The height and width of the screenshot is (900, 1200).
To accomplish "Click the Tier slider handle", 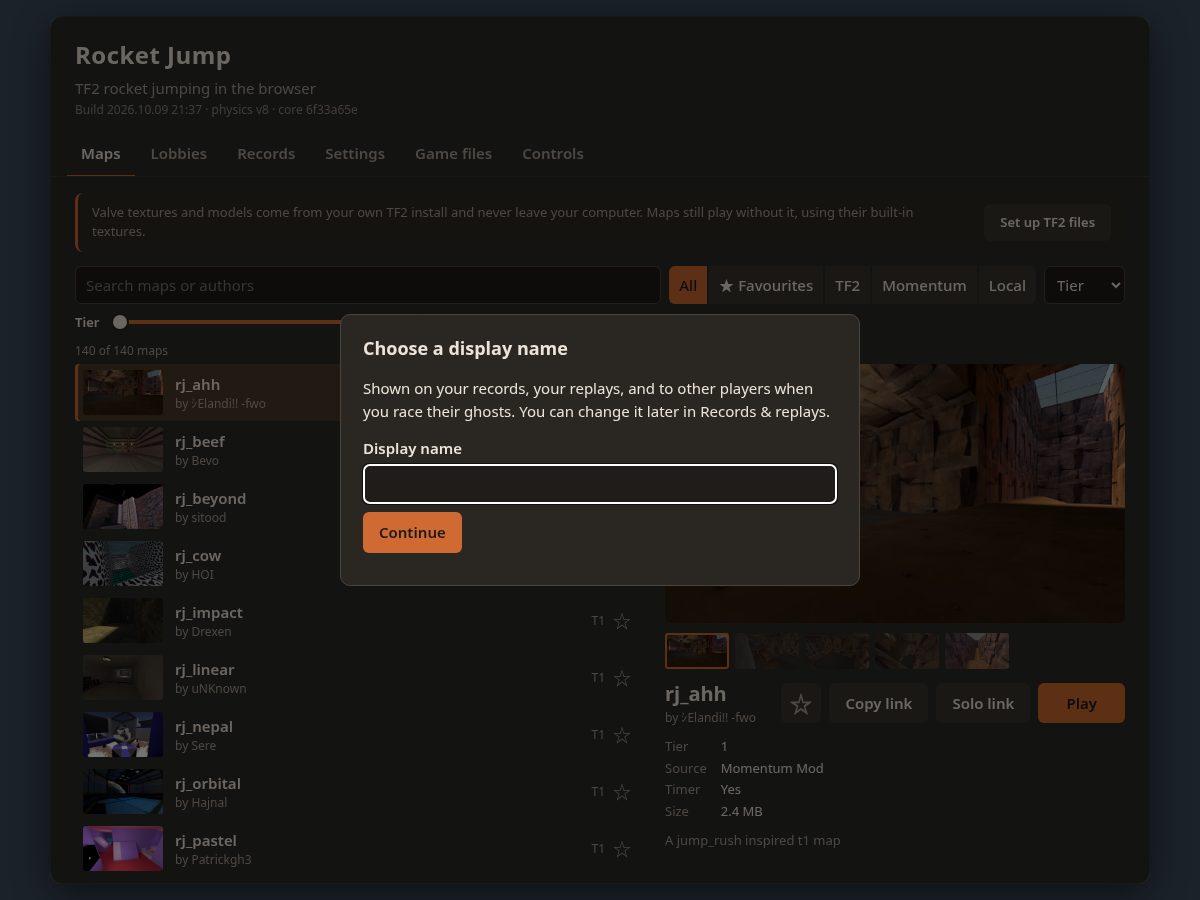I will (x=120, y=322).
